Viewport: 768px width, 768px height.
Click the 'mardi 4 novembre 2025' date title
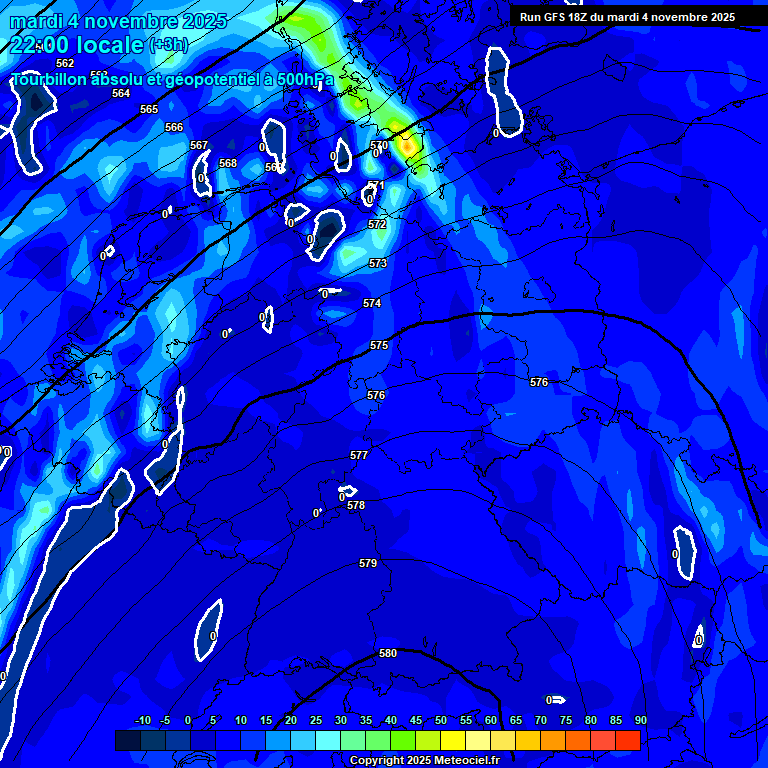click(x=120, y=21)
